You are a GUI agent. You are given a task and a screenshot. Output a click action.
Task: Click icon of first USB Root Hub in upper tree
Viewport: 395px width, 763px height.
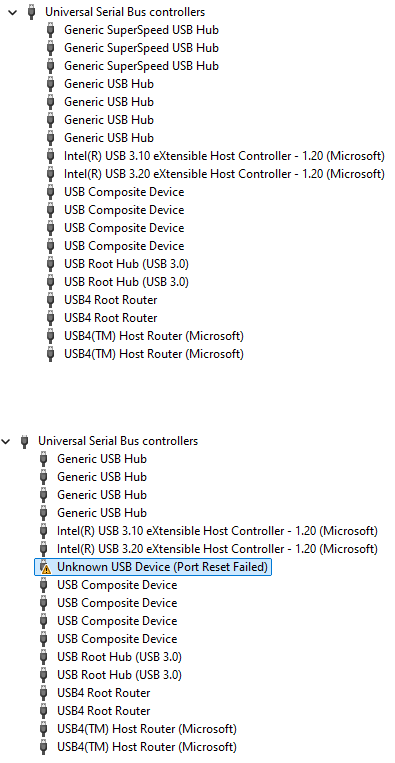coord(51,264)
